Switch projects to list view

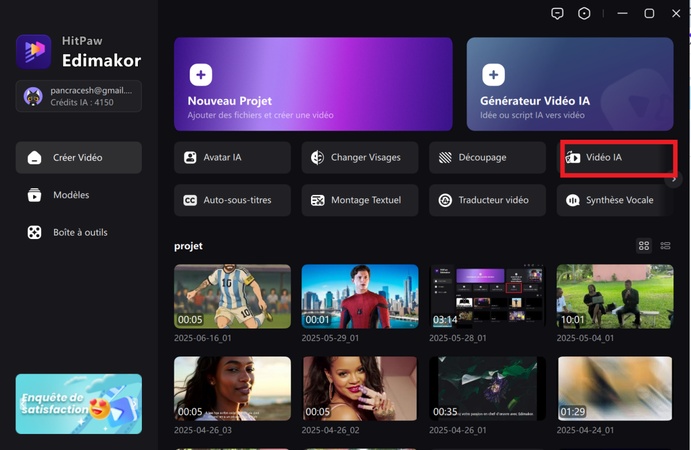click(x=666, y=245)
